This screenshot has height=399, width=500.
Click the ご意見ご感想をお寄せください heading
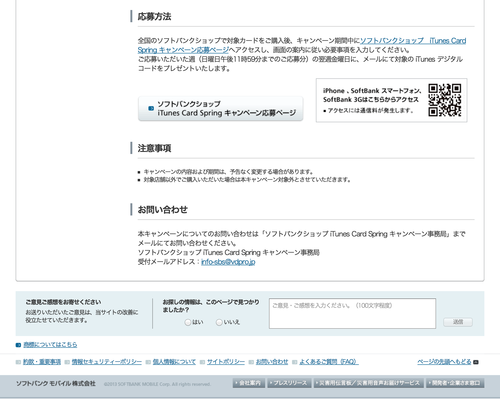coord(63,302)
